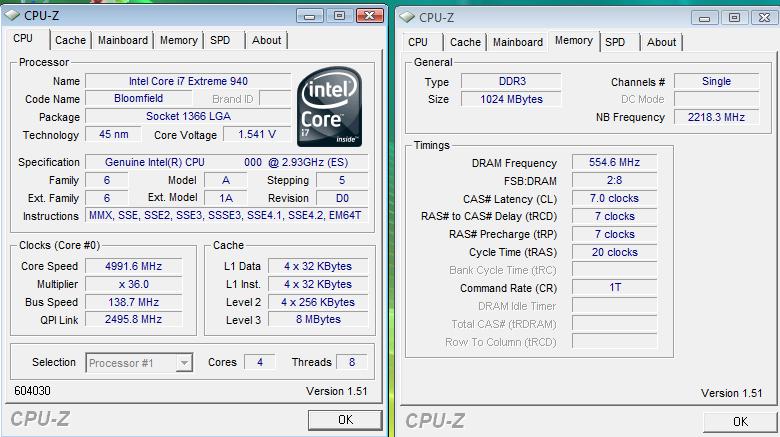Click the Threads value '8'

(x=352, y=362)
